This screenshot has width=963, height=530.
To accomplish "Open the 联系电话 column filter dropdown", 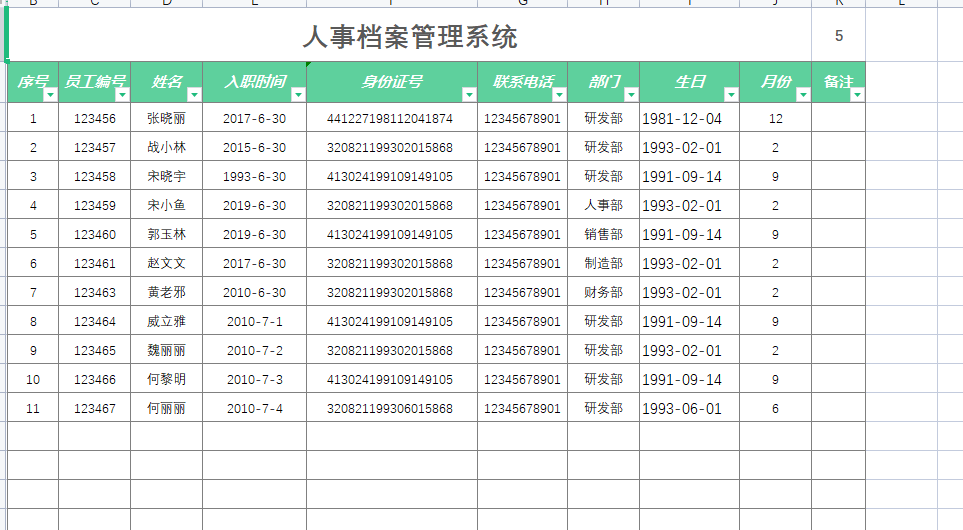I will tap(559, 95).
